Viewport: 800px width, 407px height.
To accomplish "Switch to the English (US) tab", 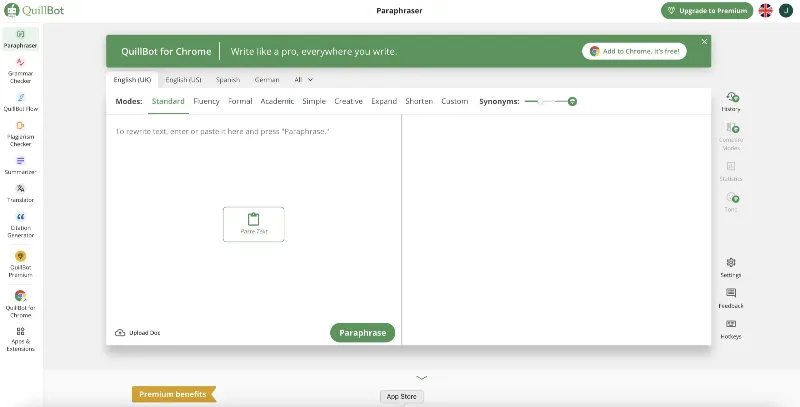I will point(183,79).
